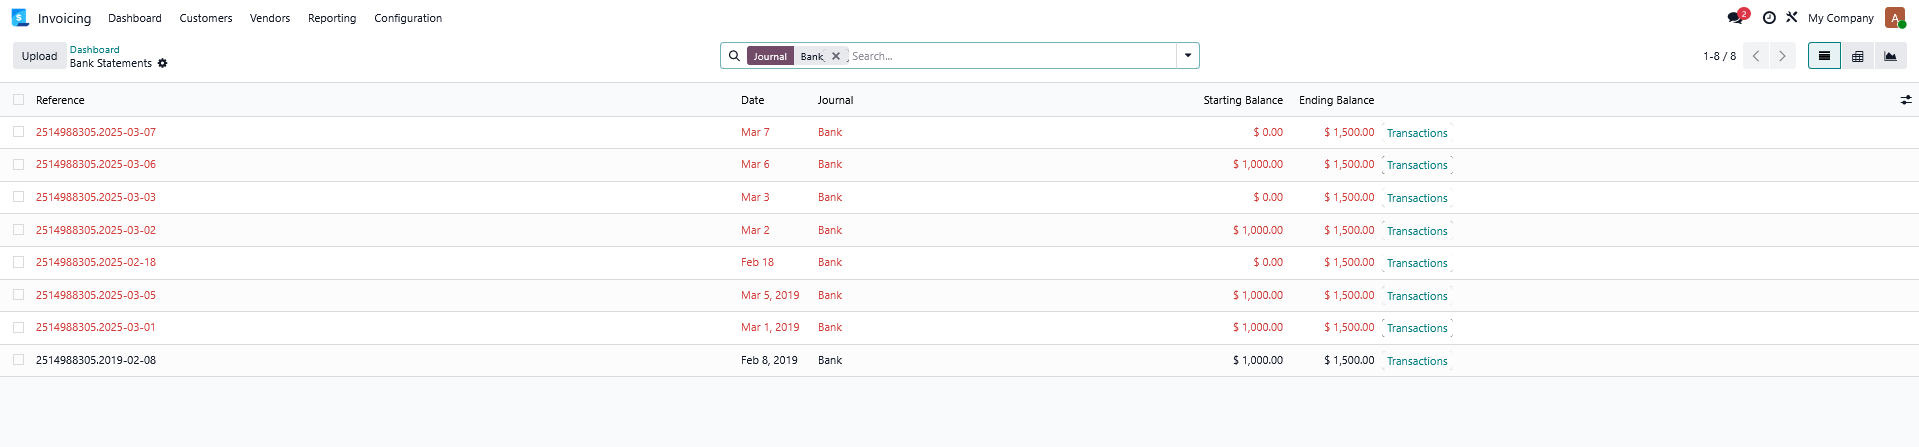Viewport: 1919px width, 447px height.
Task: Open the Invoicing app home icon
Action: point(20,18)
